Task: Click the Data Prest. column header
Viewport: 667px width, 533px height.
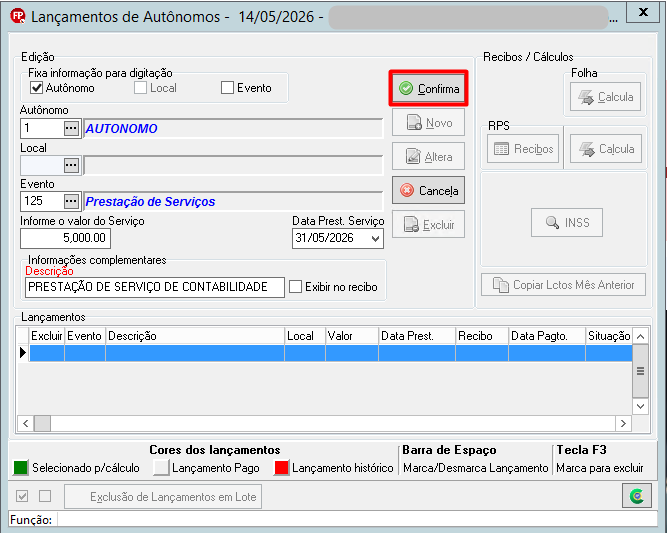Action: click(x=417, y=336)
